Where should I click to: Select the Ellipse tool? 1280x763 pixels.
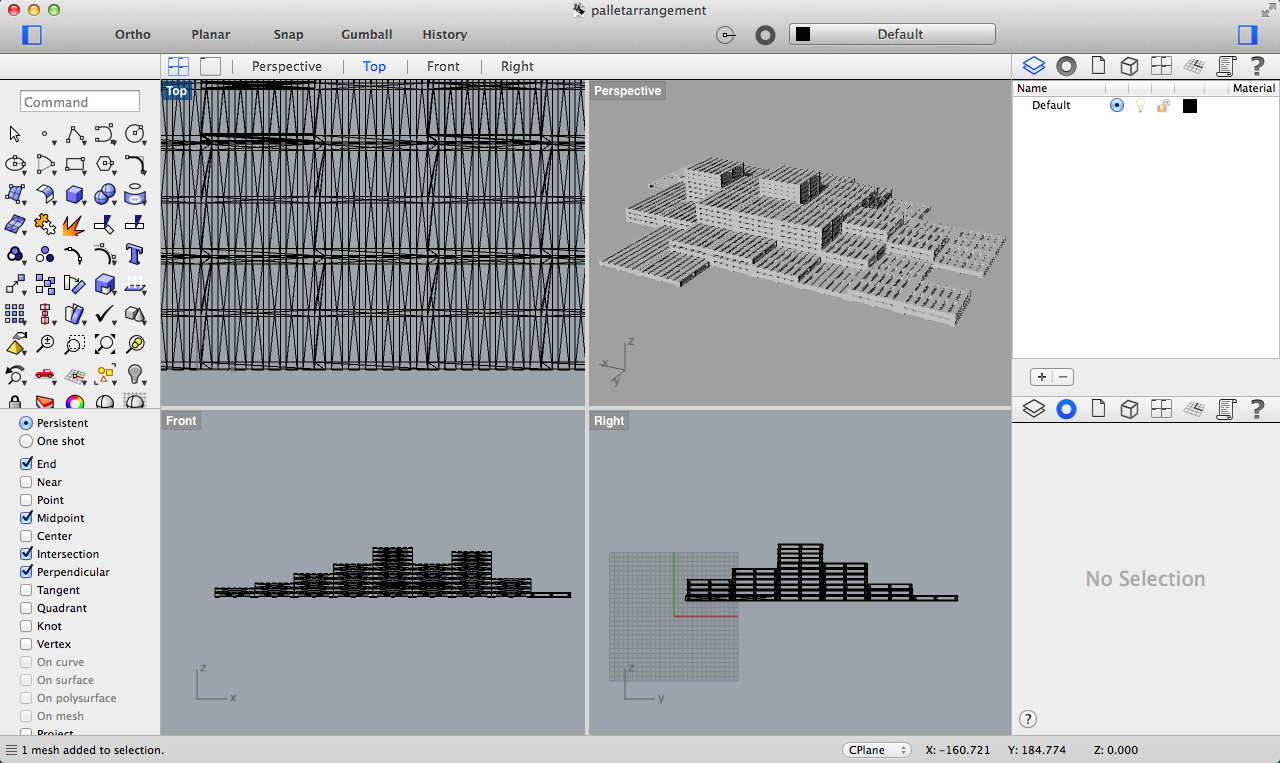[15, 164]
